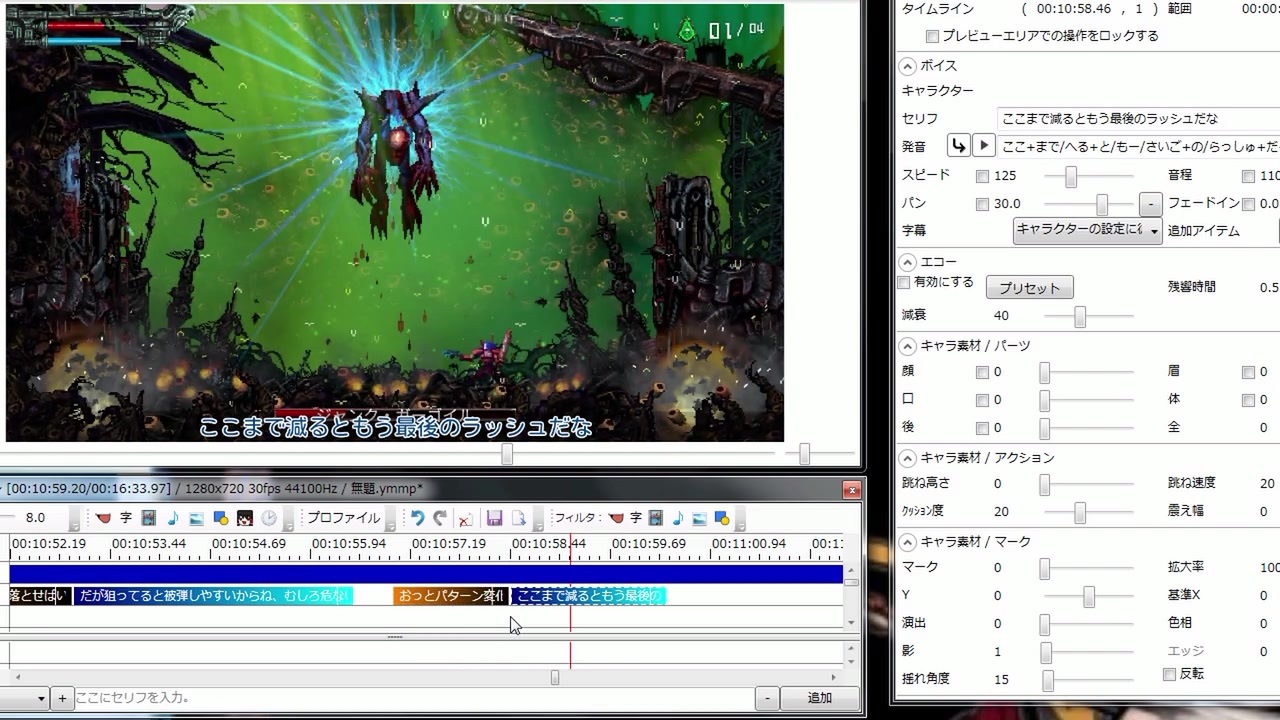Adjust the Y position slider

click(1089, 596)
